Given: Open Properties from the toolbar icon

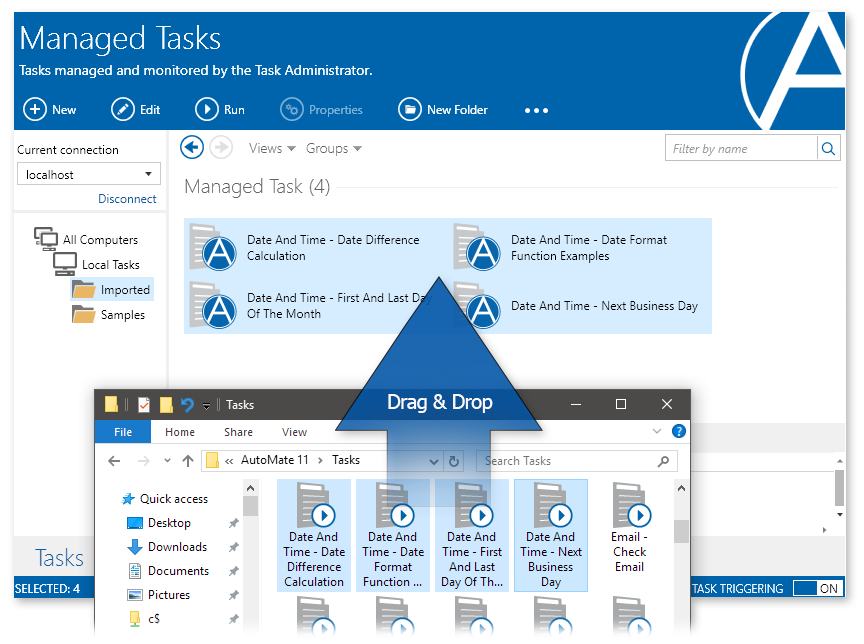Looking at the screenshot, I should [293, 109].
